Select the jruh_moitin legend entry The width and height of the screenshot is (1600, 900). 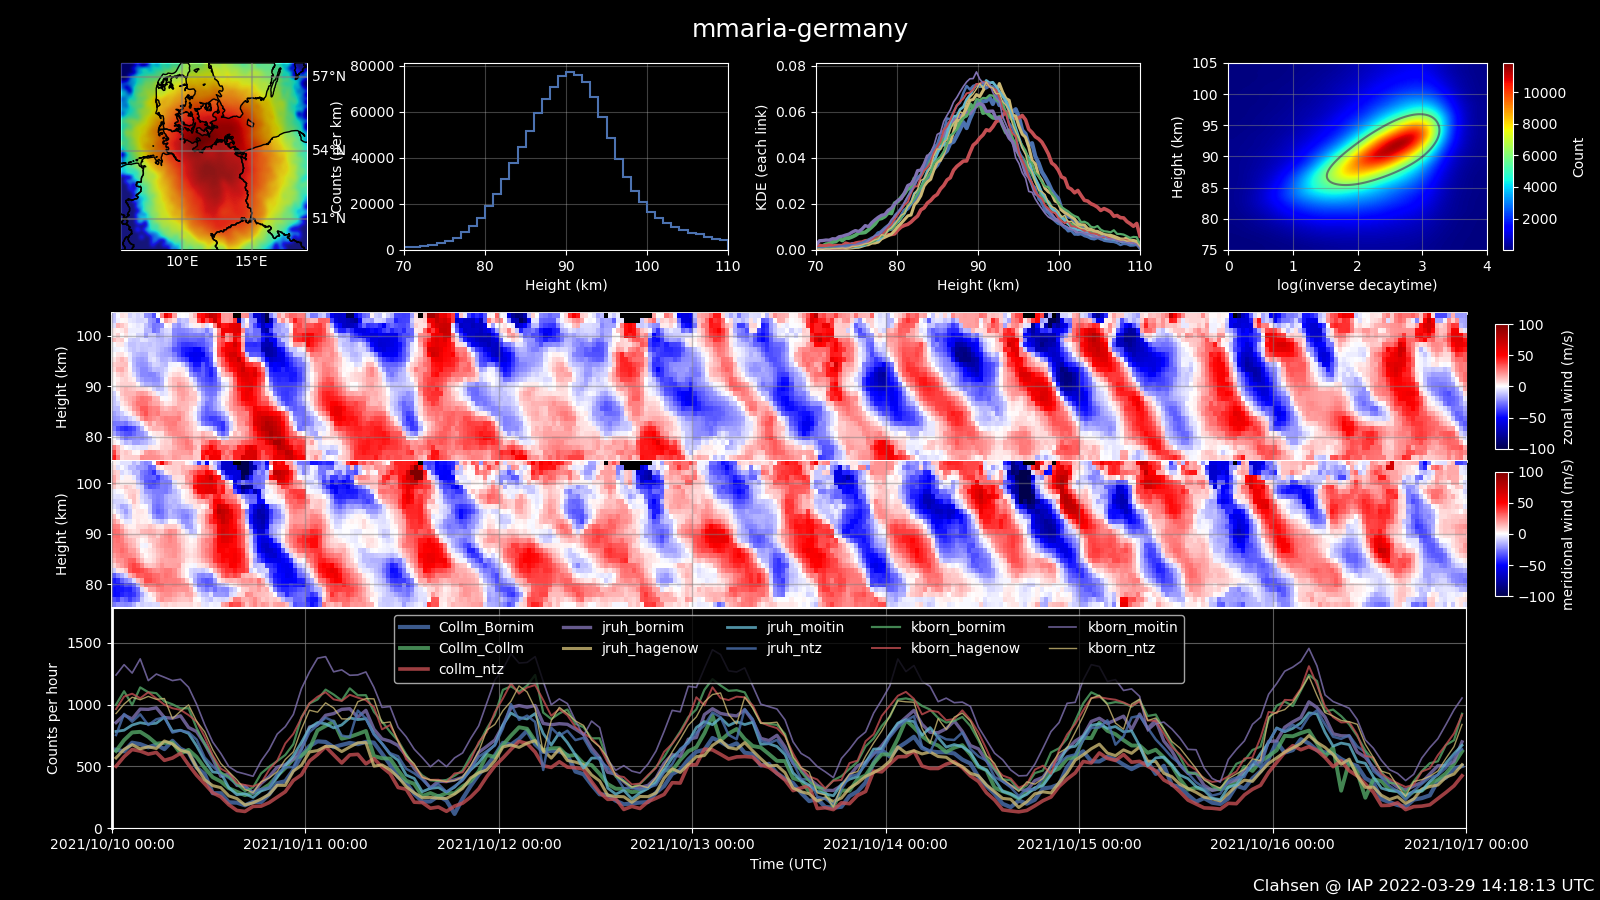[x=785, y=627]
